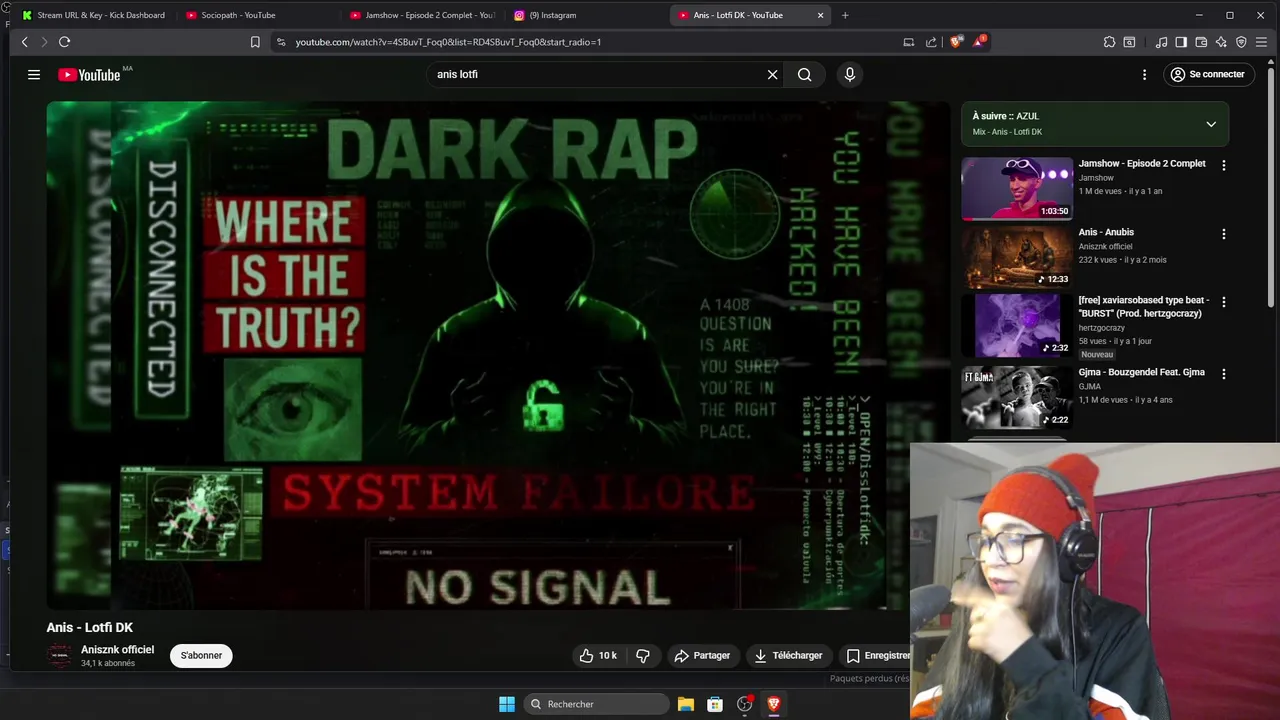Viewport: 1280px width, 720px height.
Task: Close the Anis - Lotfi DK tab
Action: click(821, 15)
